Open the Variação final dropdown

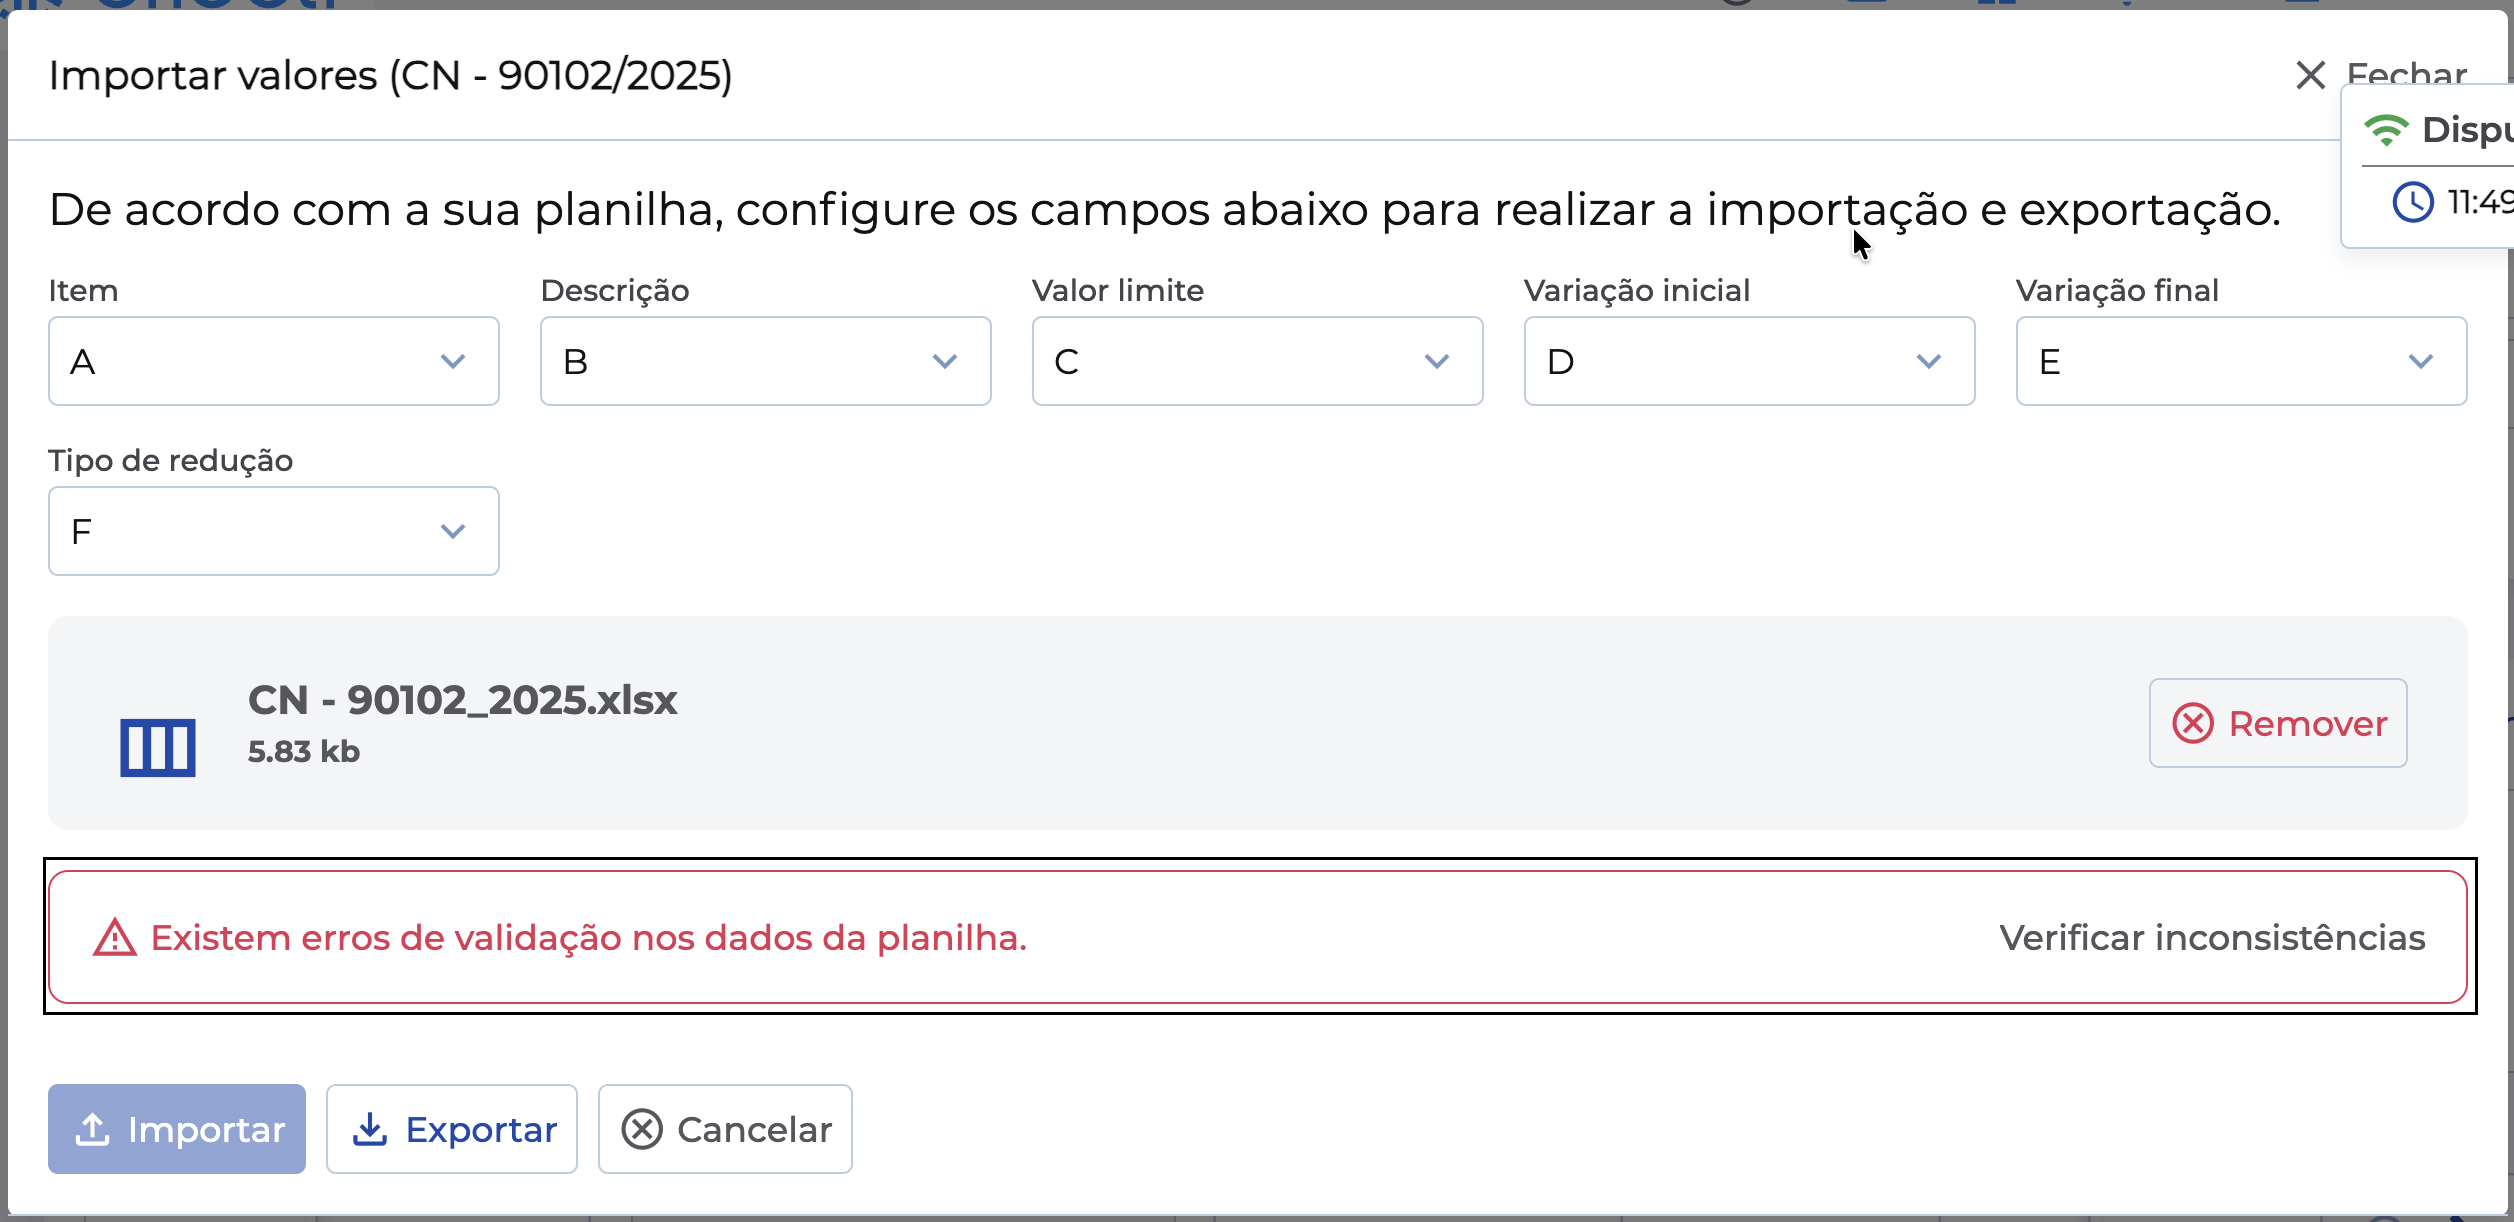(2241, 361)
